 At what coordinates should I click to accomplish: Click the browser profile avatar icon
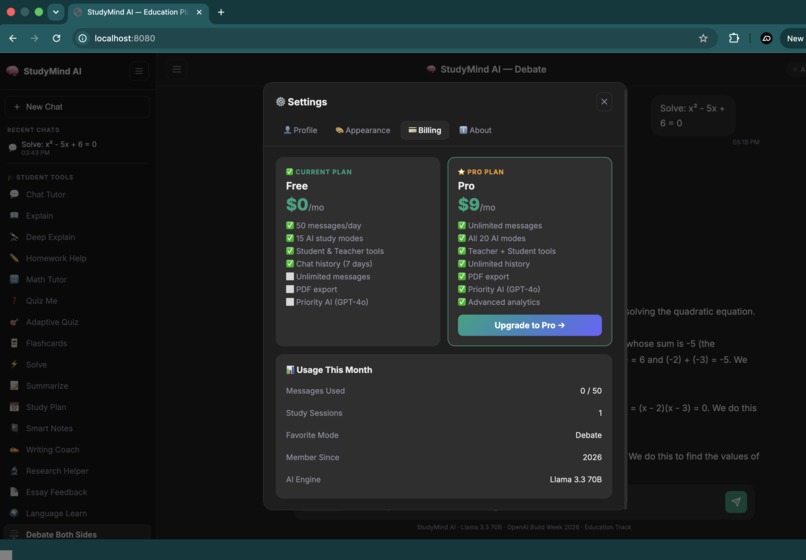766,38
